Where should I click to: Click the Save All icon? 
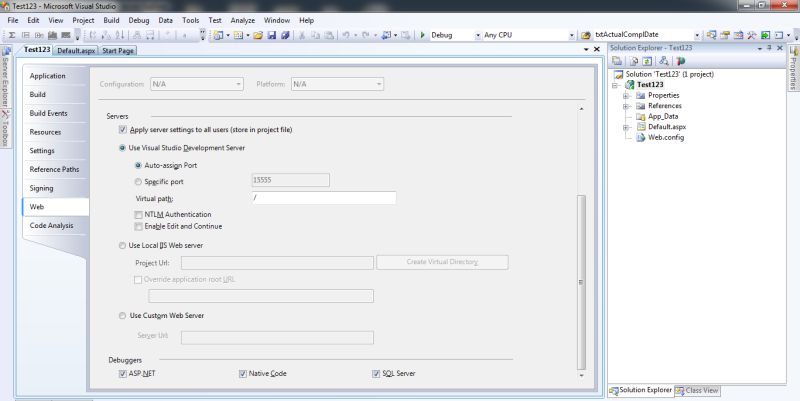coord(285,35)
